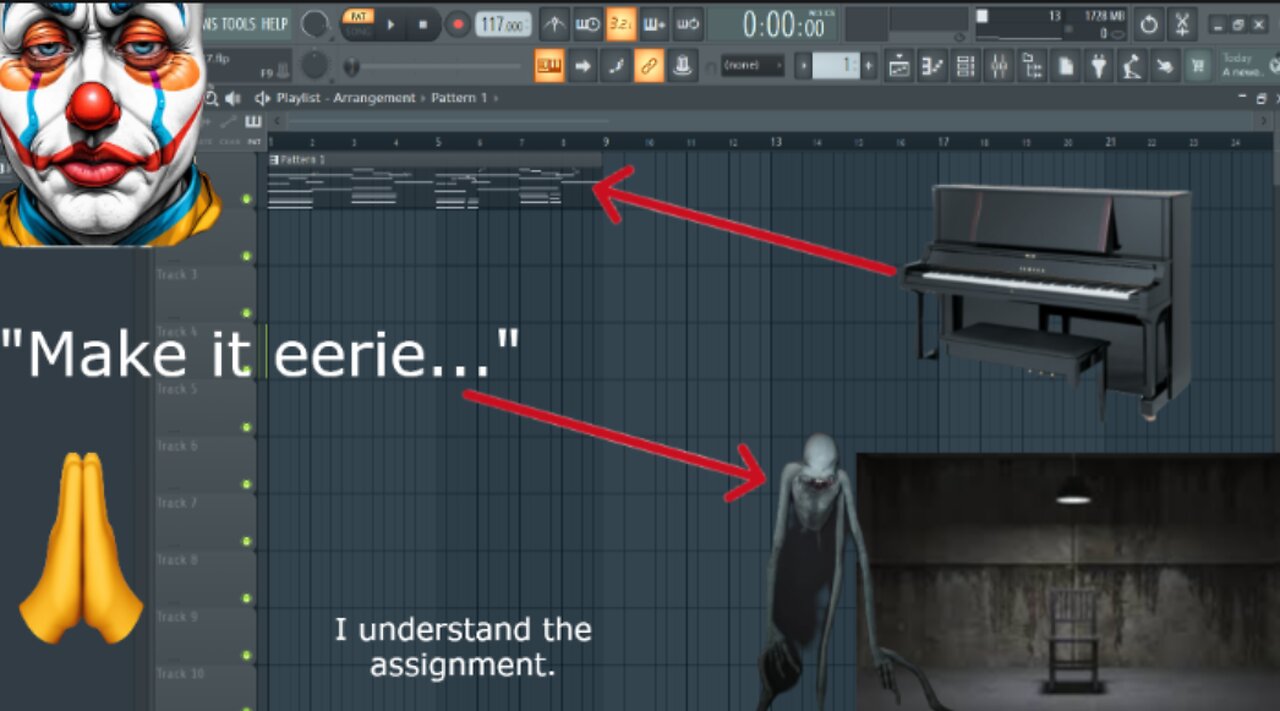Viewport: 1280px width, 711px height.
Task: Switch to SONG mode
Action: coord(357,31)
